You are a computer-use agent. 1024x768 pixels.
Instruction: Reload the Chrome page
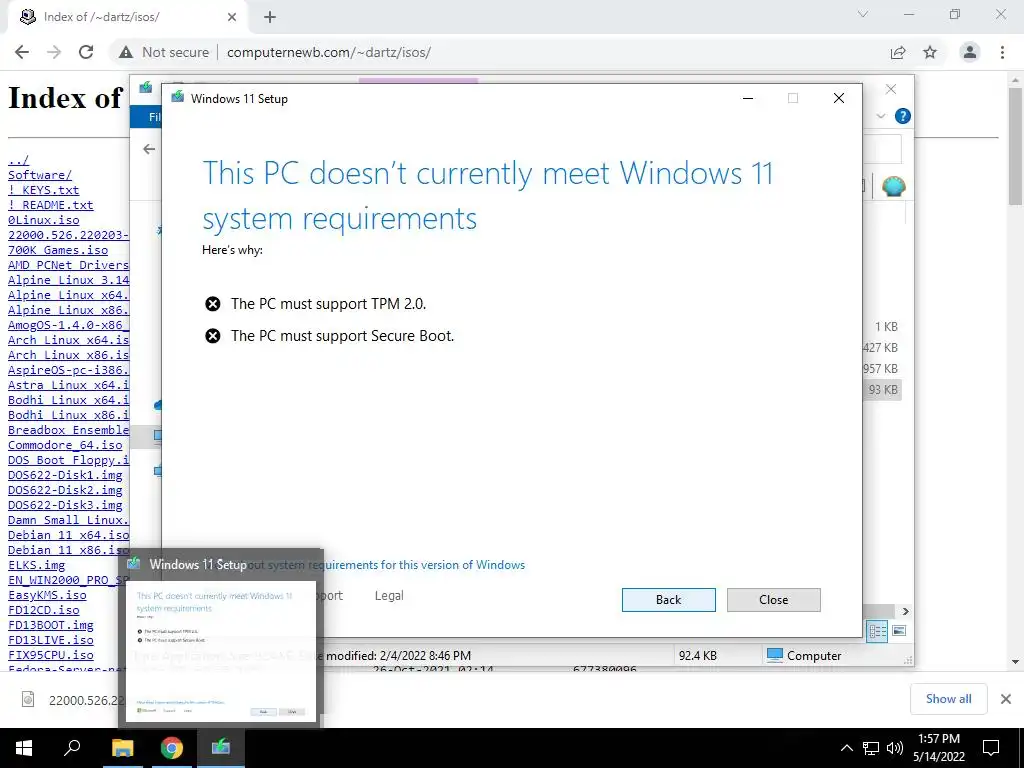[86, 52]
